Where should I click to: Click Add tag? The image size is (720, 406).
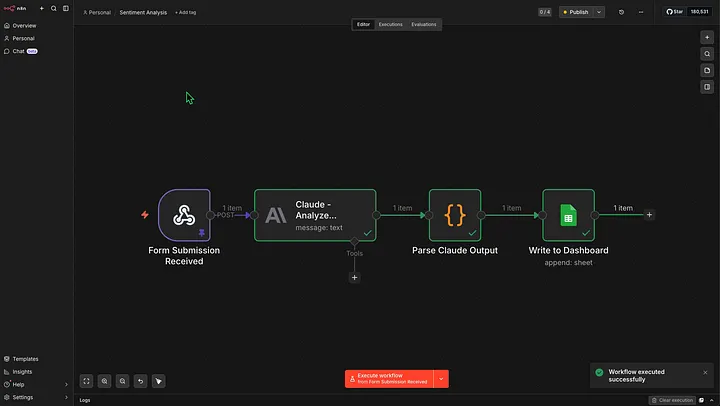(186, 12)
